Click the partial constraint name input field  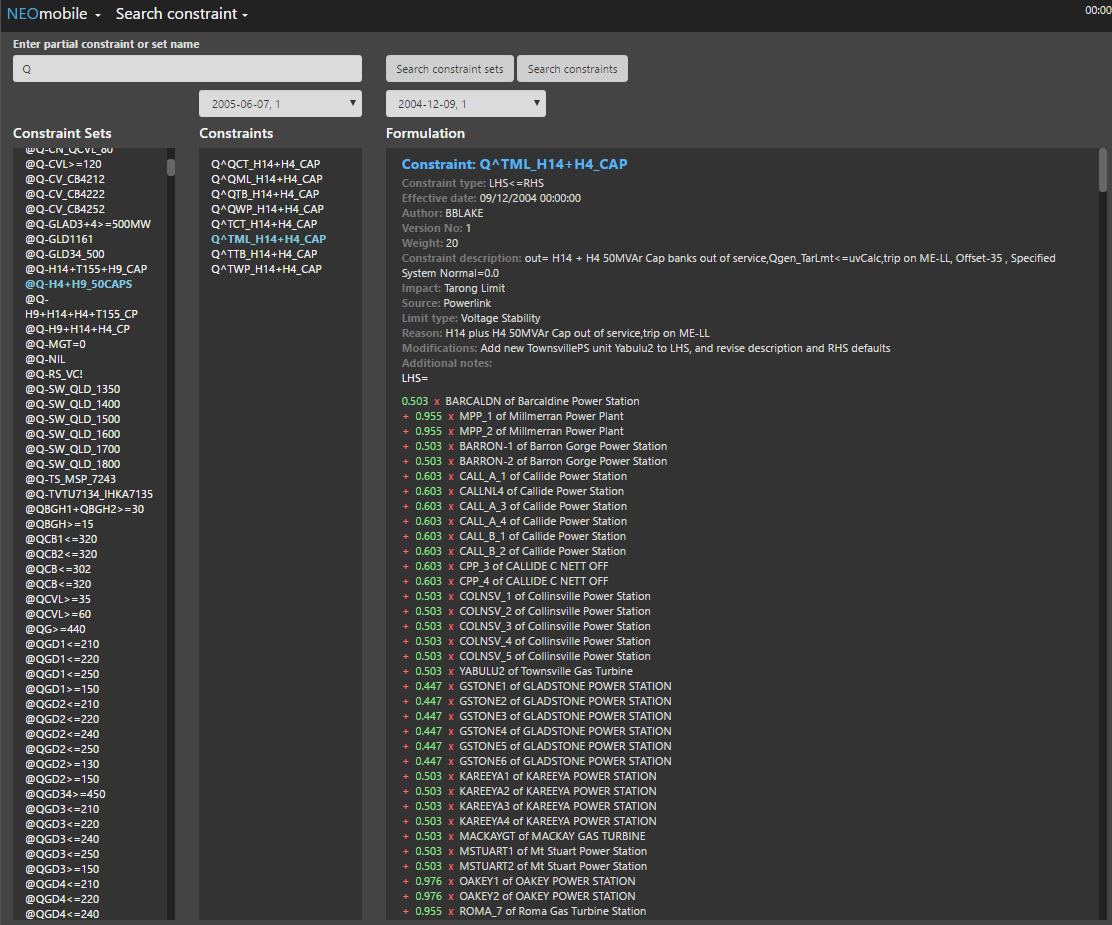pos(187,69)
